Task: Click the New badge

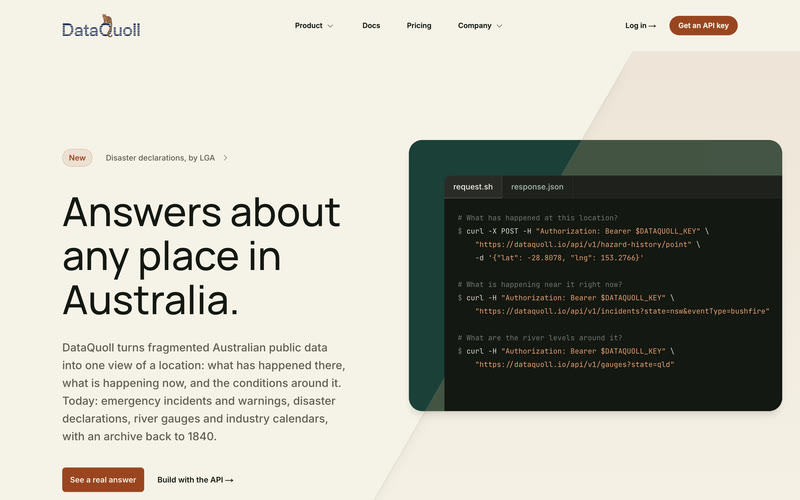Action: click(77, 158)
